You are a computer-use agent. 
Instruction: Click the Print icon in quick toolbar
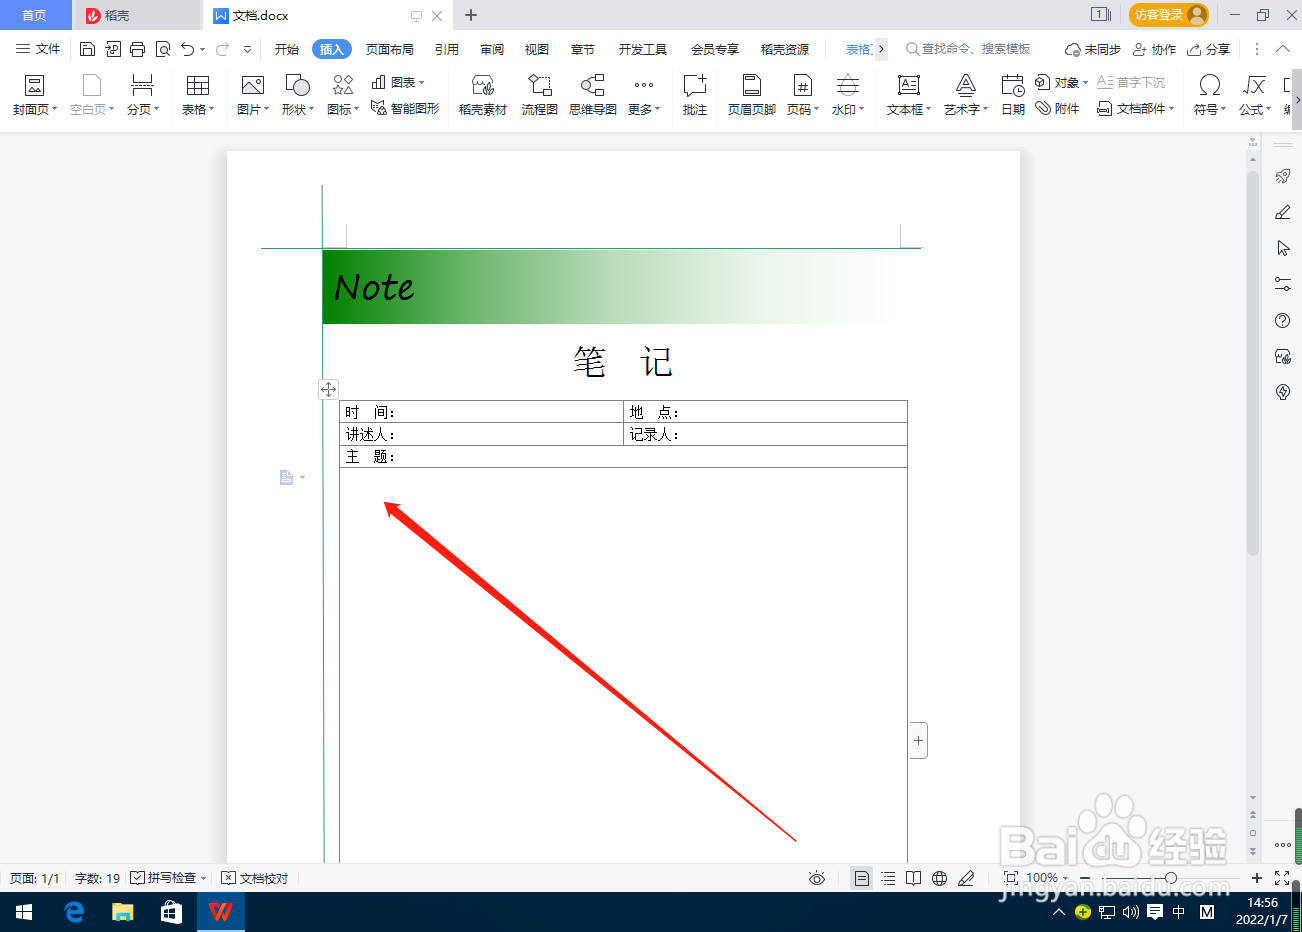click(x=137, y=49)
